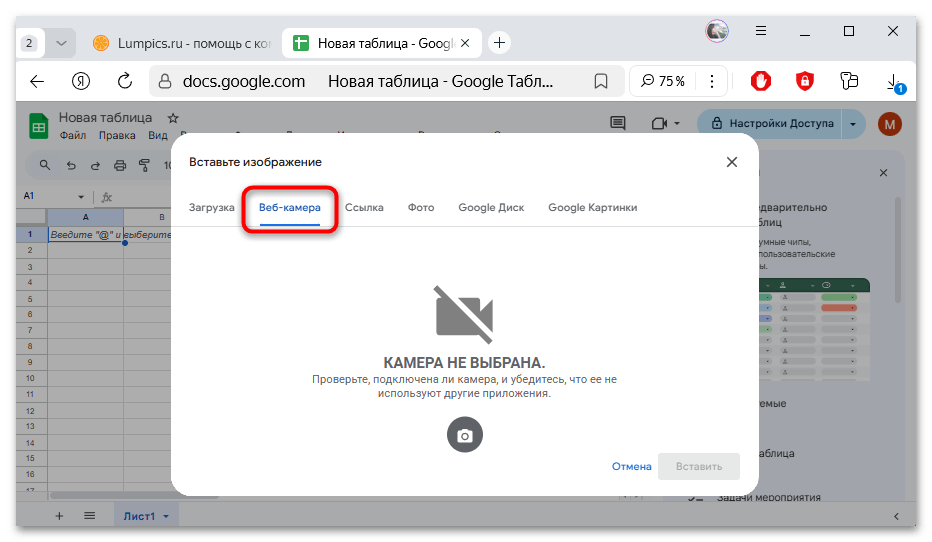Click the red shield lock extension icon

pyautogui.click(x=805, y=81)
